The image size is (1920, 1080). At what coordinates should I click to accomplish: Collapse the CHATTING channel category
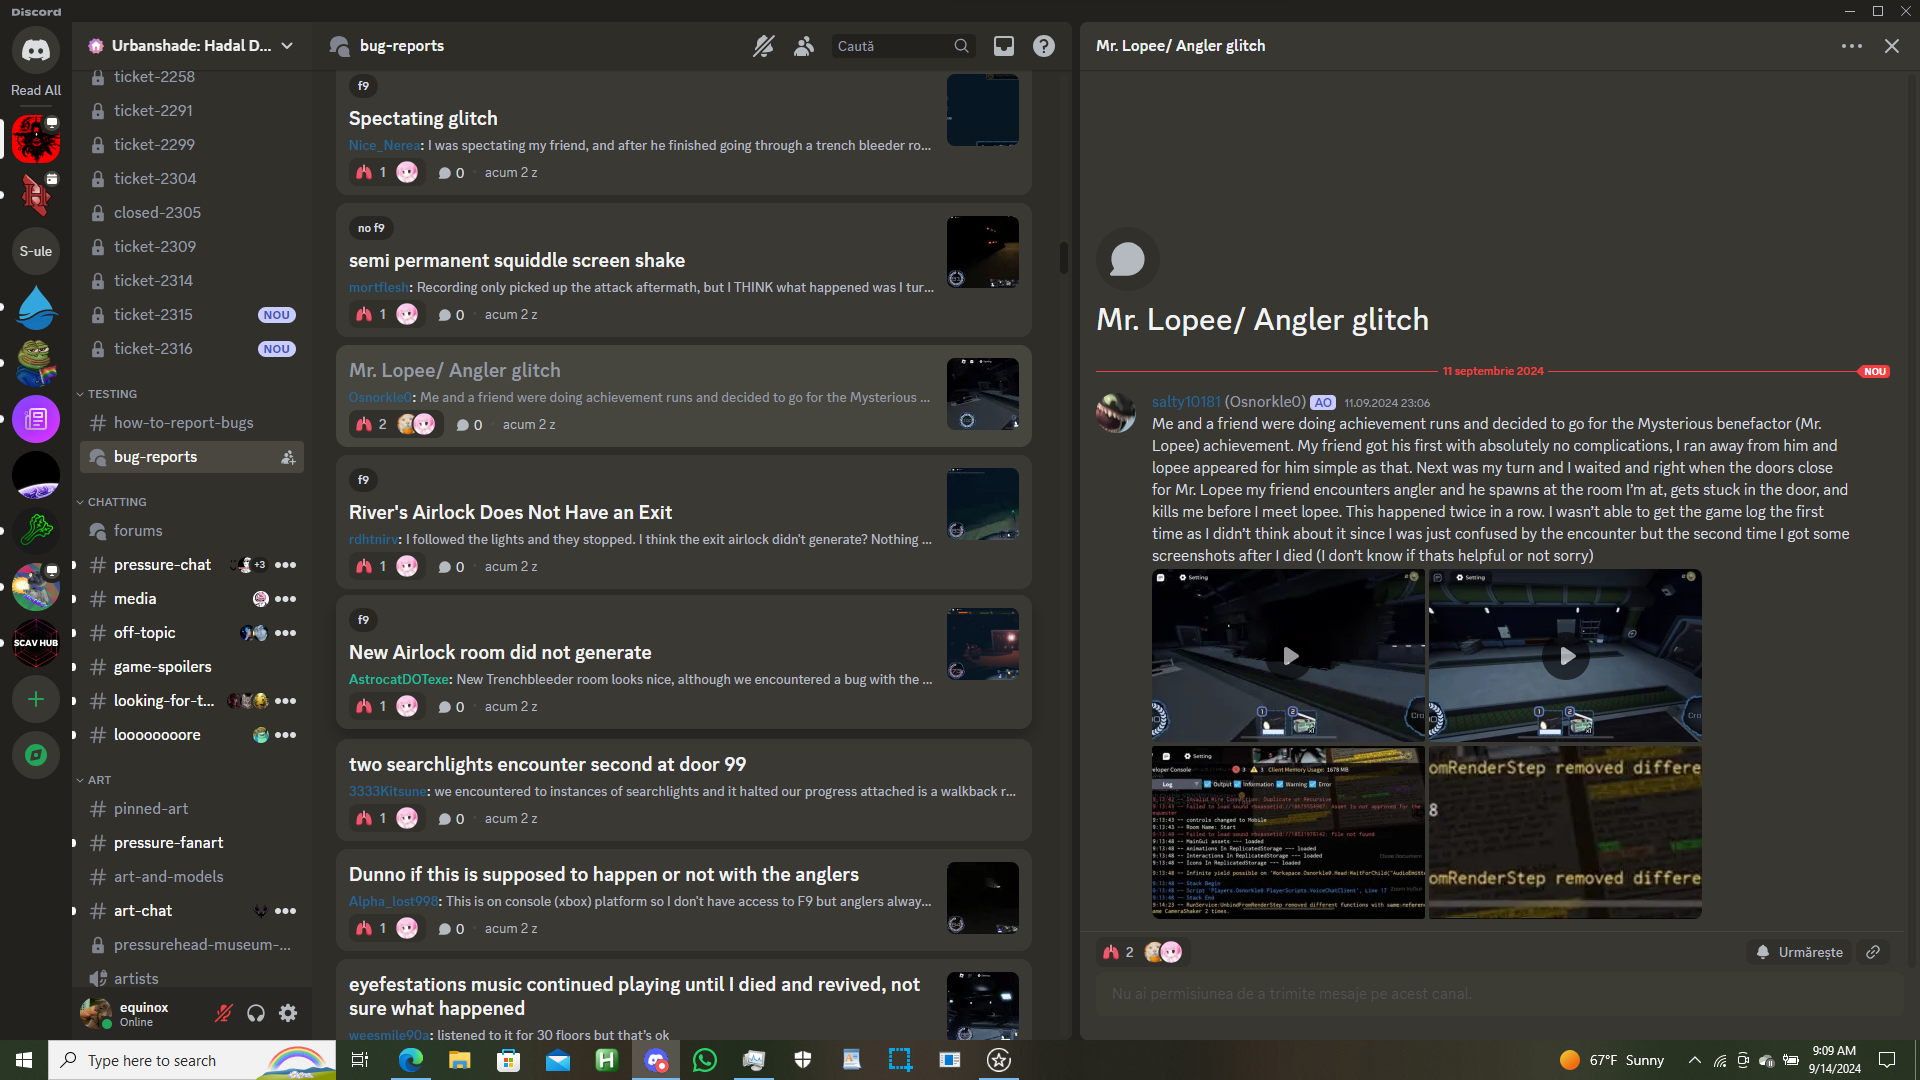pos(116,502)
